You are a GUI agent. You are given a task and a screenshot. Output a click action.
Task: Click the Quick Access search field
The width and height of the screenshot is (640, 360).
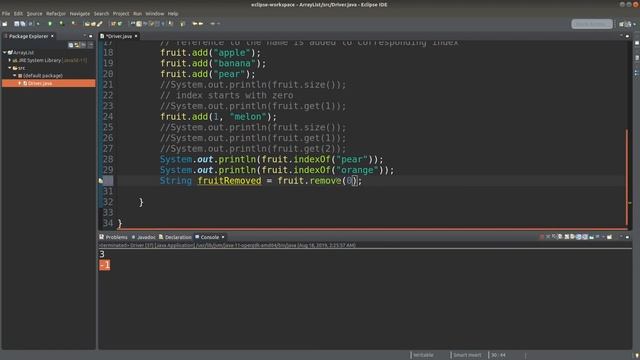pyautogui.click(x=592, y=24)
